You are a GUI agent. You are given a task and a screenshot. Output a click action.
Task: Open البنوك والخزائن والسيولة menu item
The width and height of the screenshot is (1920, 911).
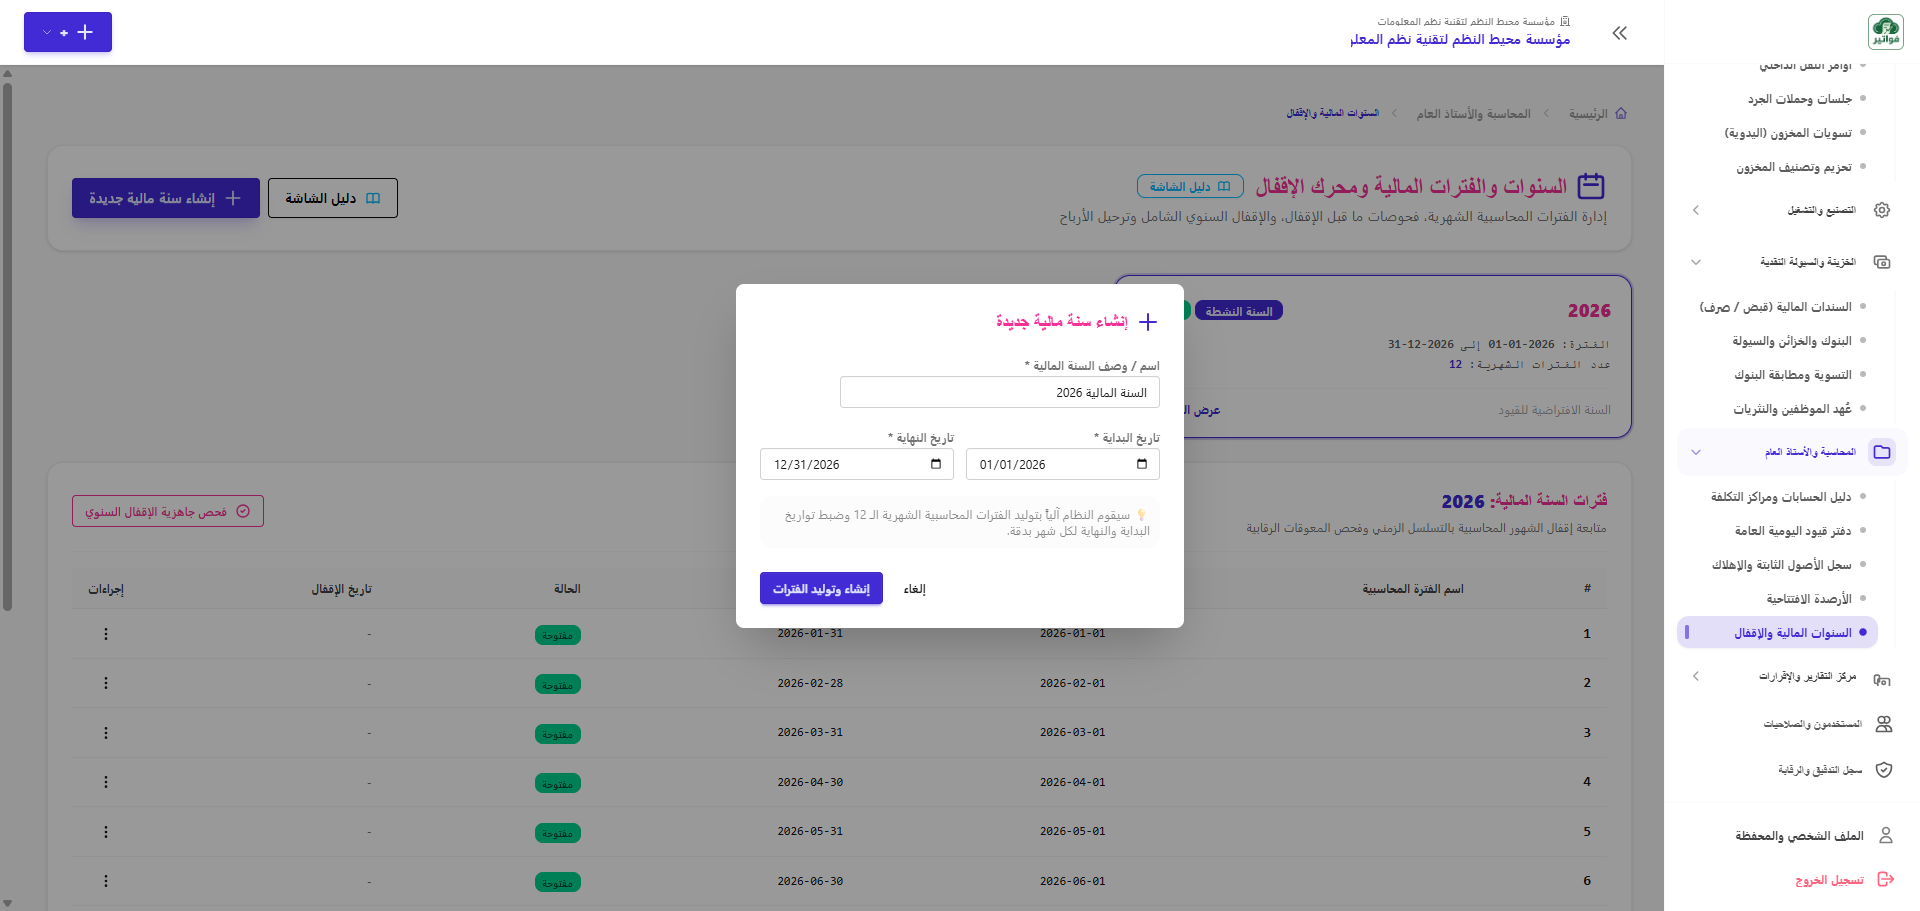pyautogui.click(x=1792, y=341)
